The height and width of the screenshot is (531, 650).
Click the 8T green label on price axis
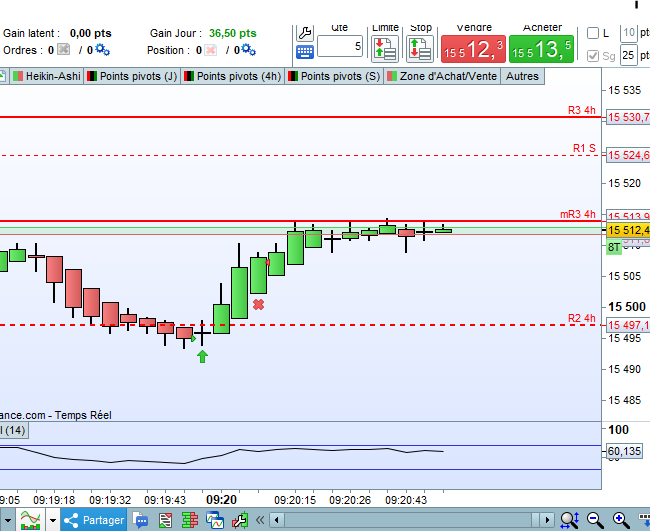[x=614, y=247]
